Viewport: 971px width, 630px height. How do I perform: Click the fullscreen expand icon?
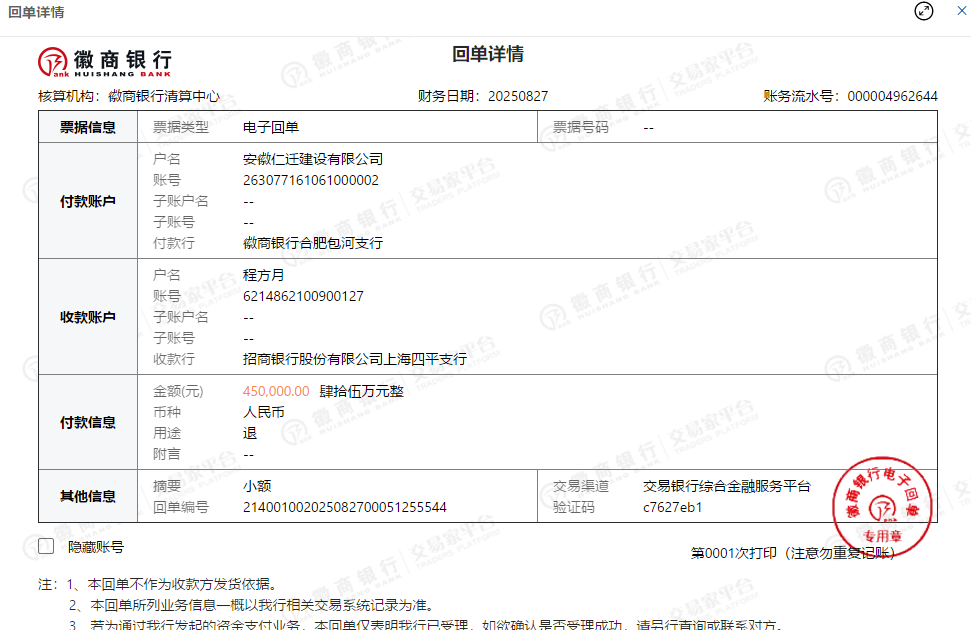924,11
